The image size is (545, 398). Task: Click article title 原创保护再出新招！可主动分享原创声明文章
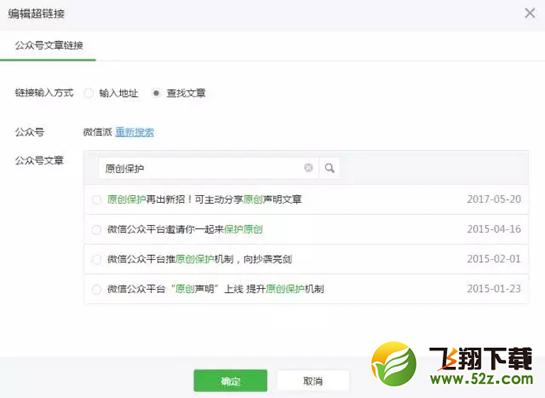click(x=204, y=200)
